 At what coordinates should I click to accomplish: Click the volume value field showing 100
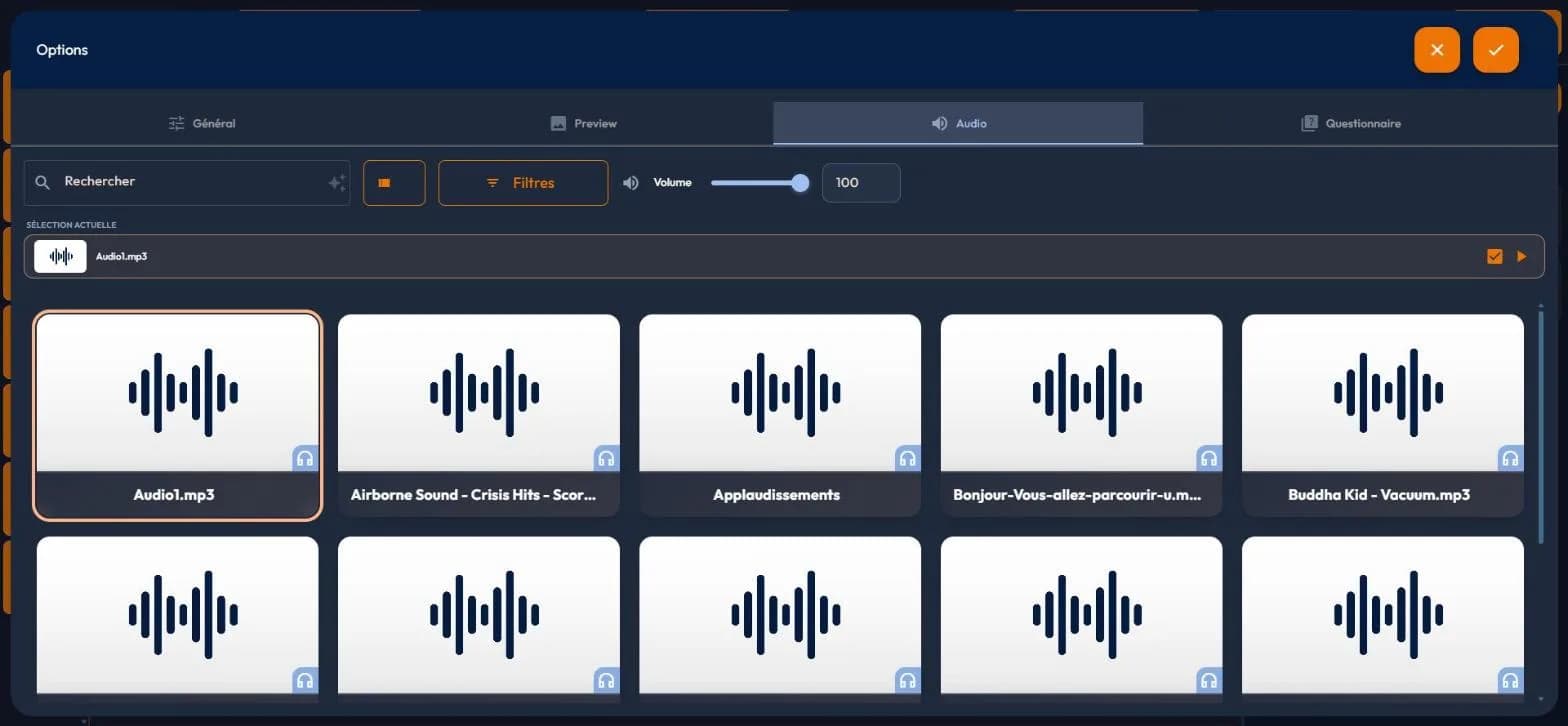(861, 183)
